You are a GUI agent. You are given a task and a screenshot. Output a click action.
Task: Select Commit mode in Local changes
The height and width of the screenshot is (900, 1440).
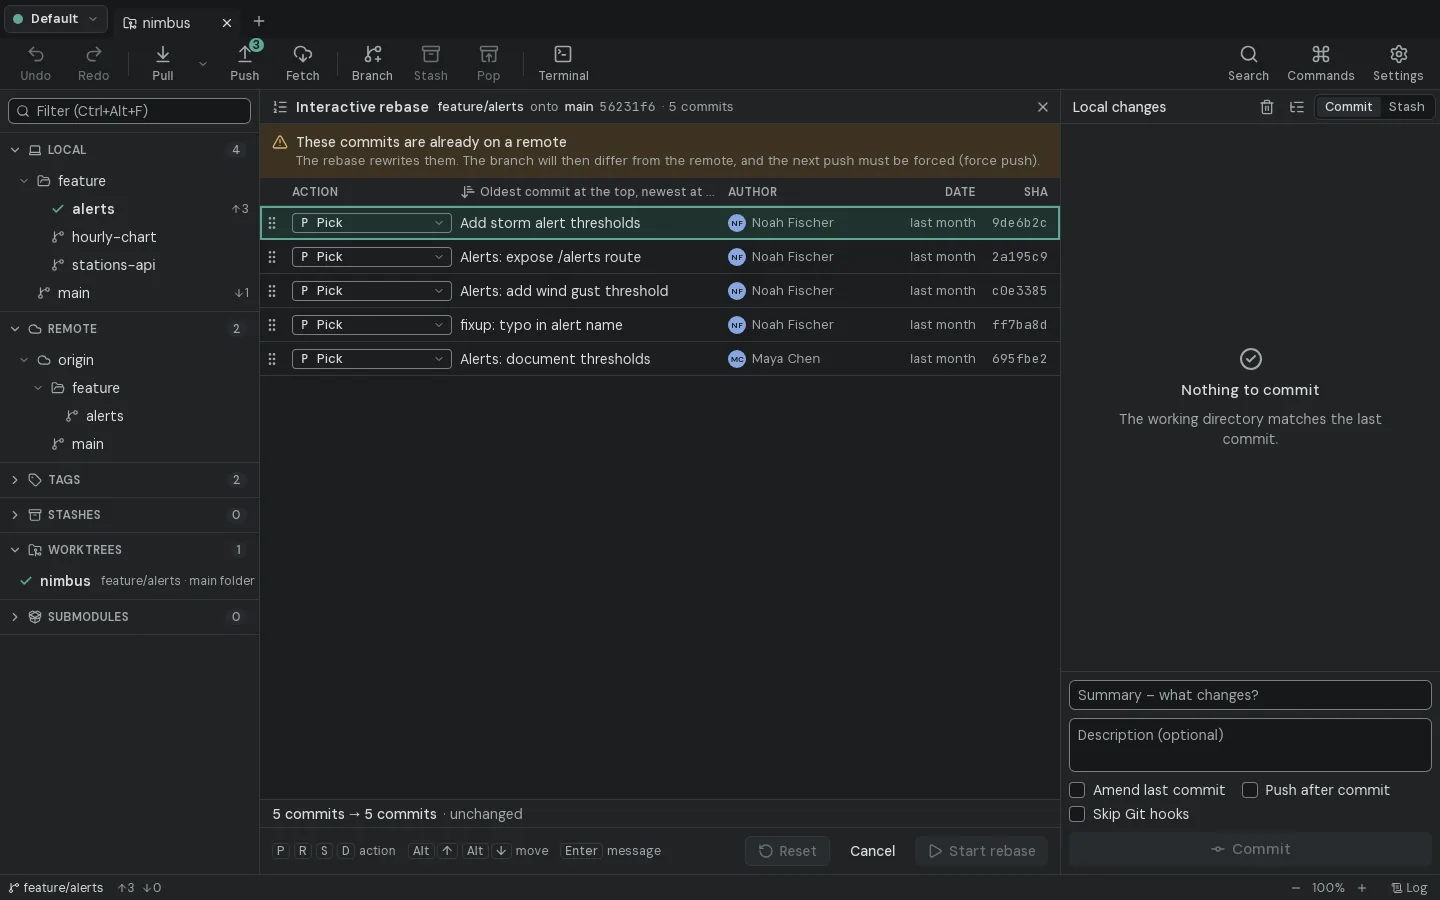point(1348,107)
